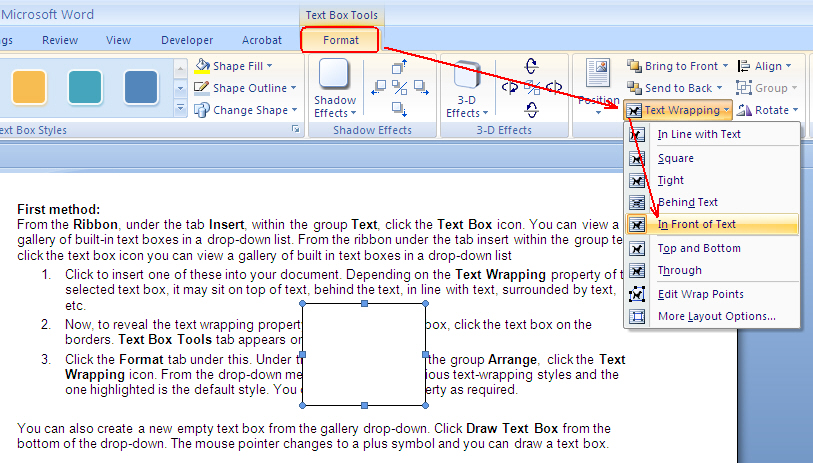The height and width of the screenshot is (463, 813).
Task: Open the Shadow Effects dropdown arrow
Action: 354,113
